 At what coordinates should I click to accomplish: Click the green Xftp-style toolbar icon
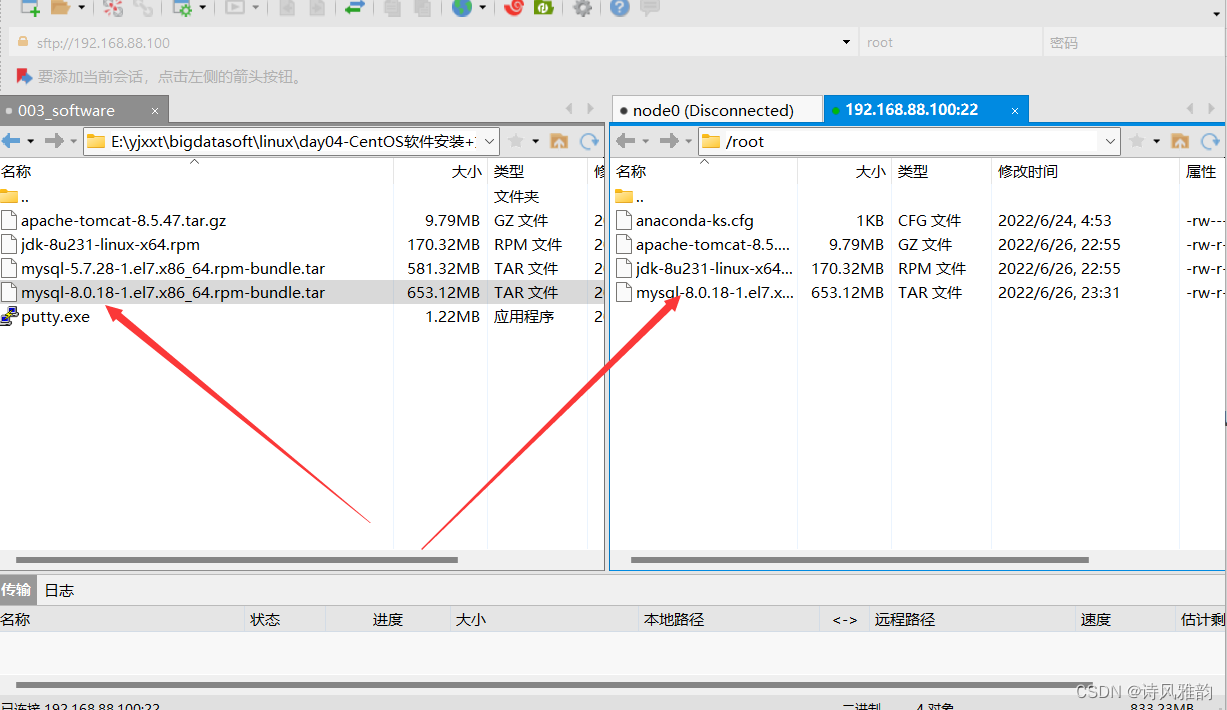tap(544, 8)
